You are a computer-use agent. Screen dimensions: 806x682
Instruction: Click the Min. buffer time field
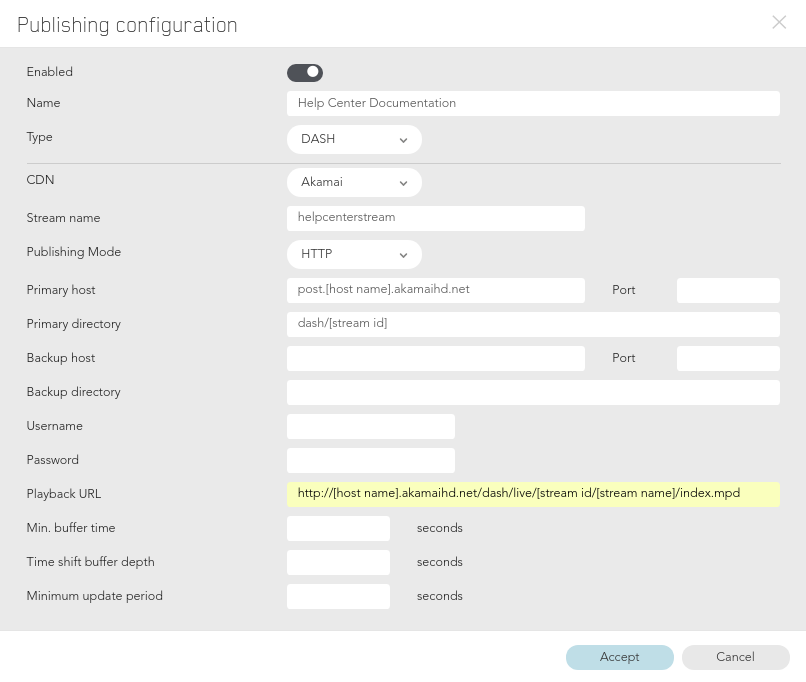pyautogui.click(x=338, y=528)
